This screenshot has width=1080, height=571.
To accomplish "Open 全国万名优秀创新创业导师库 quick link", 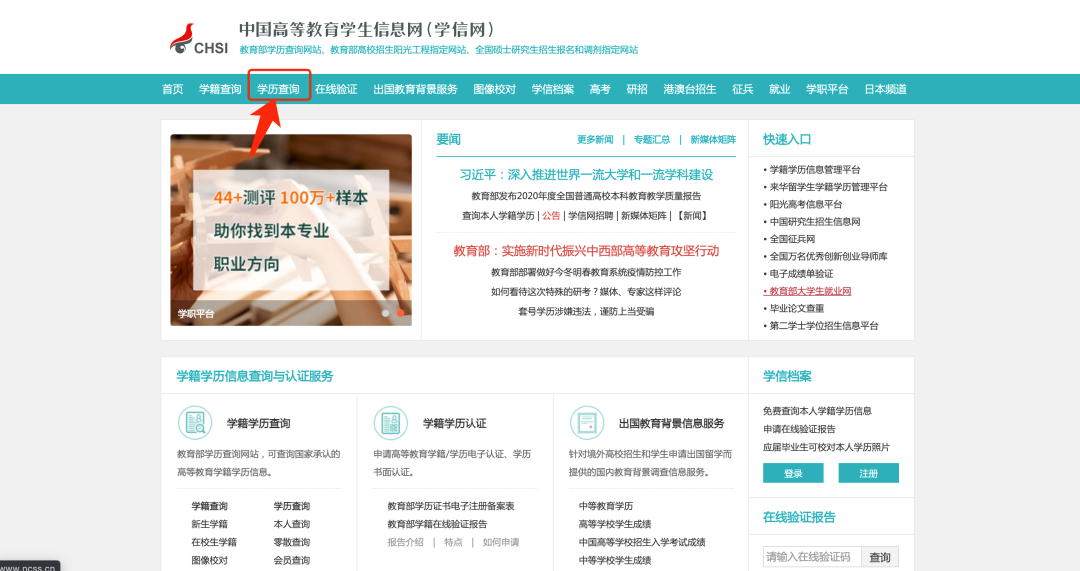I will [x=829, y=256].
